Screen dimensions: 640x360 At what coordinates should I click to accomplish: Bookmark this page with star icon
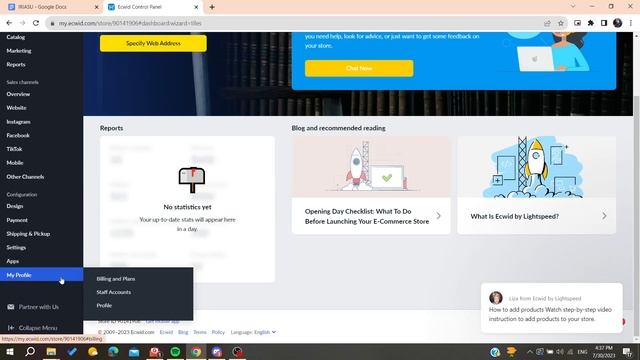click(x=561, y=23)
